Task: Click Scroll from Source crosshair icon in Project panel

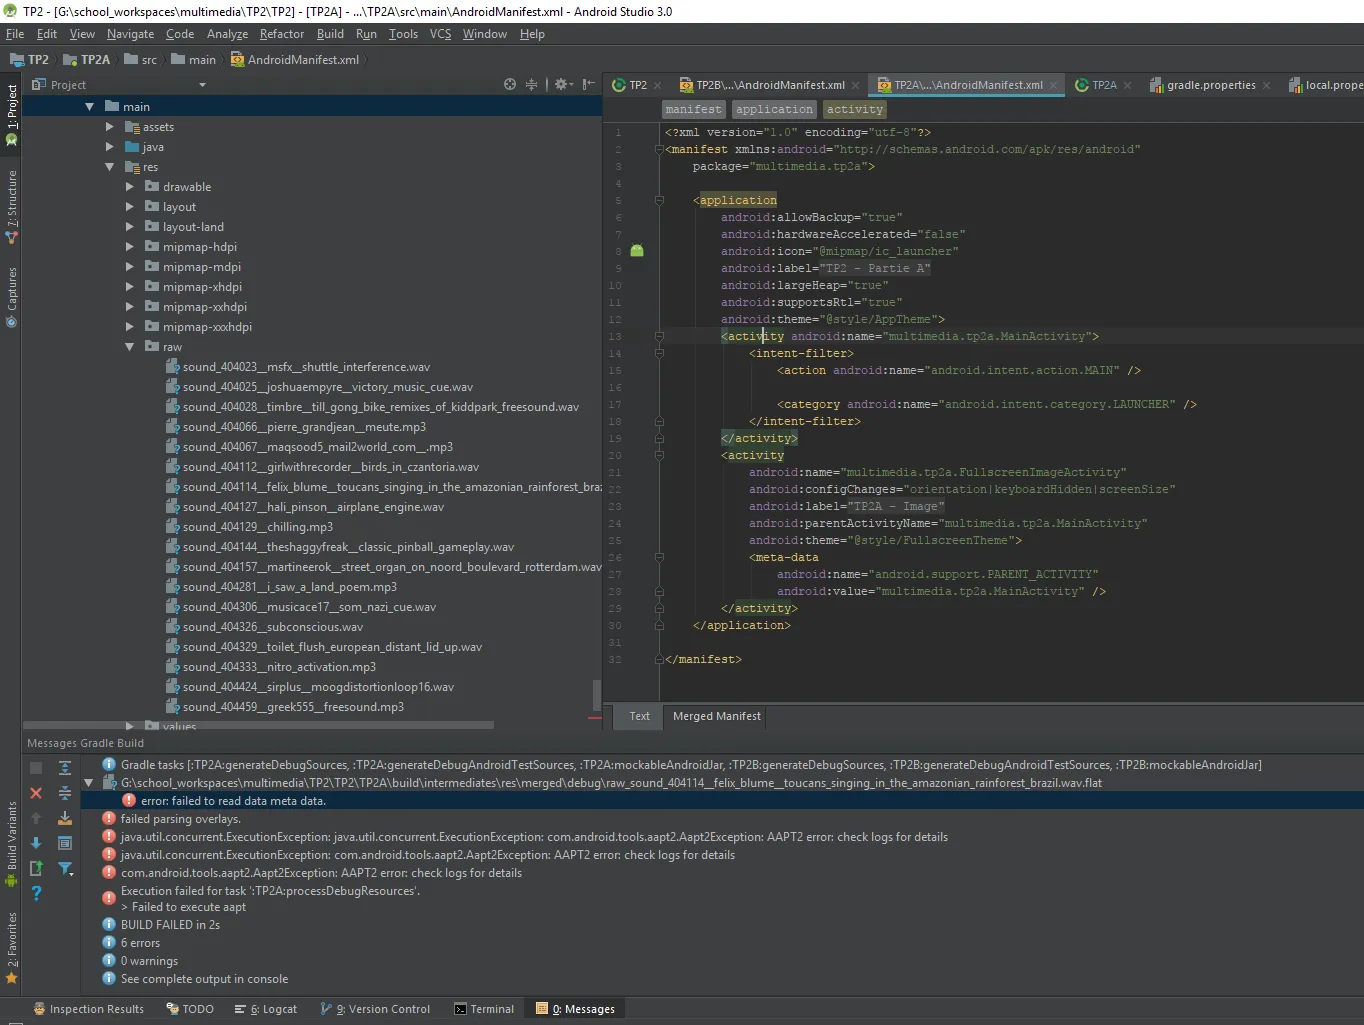Action: click(x=510, y=85)
